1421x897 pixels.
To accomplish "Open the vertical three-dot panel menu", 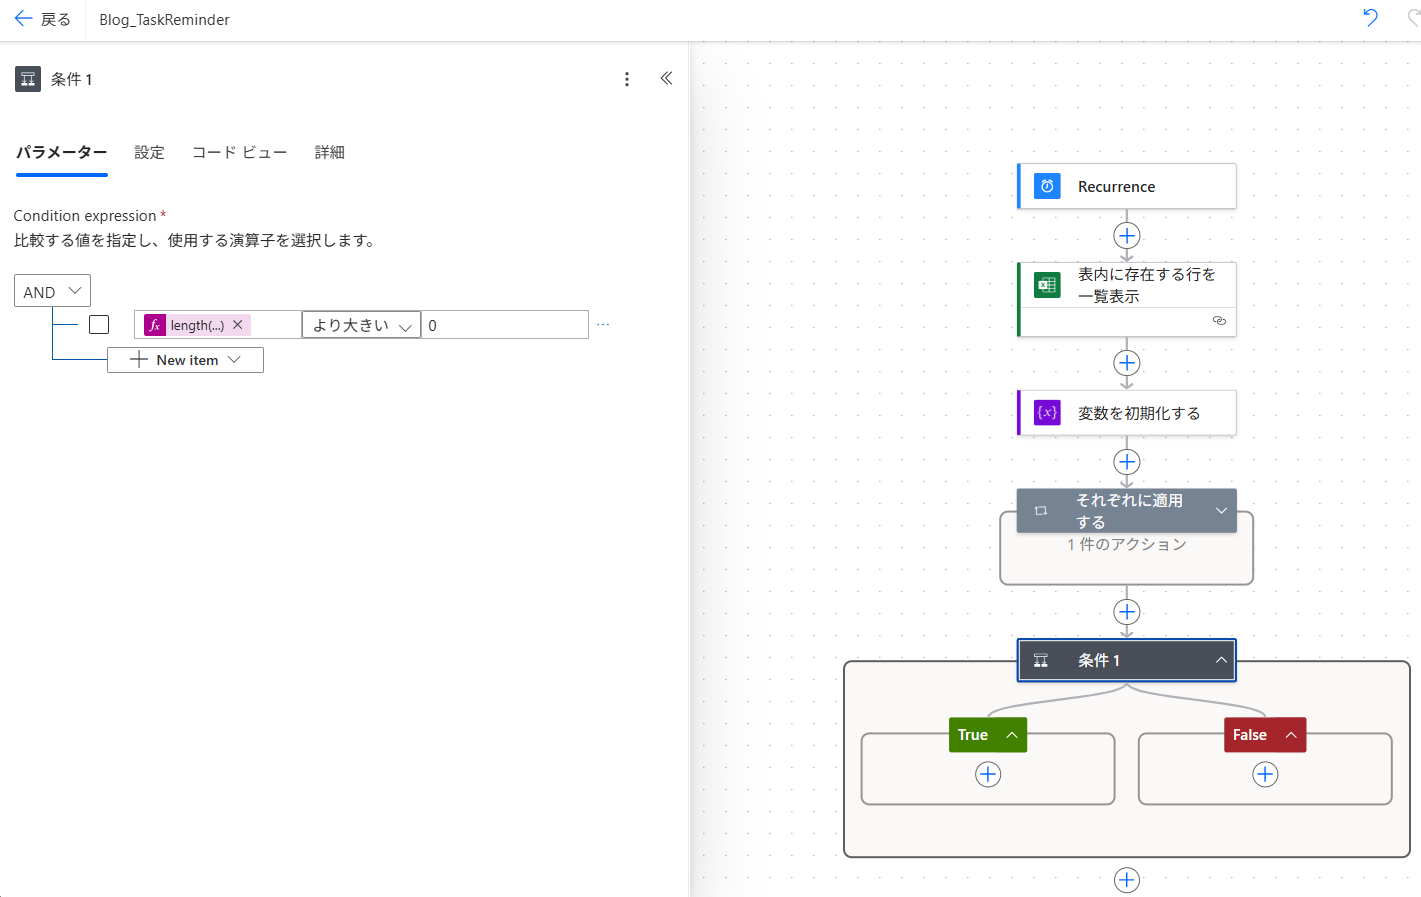I will click(627, 79).
